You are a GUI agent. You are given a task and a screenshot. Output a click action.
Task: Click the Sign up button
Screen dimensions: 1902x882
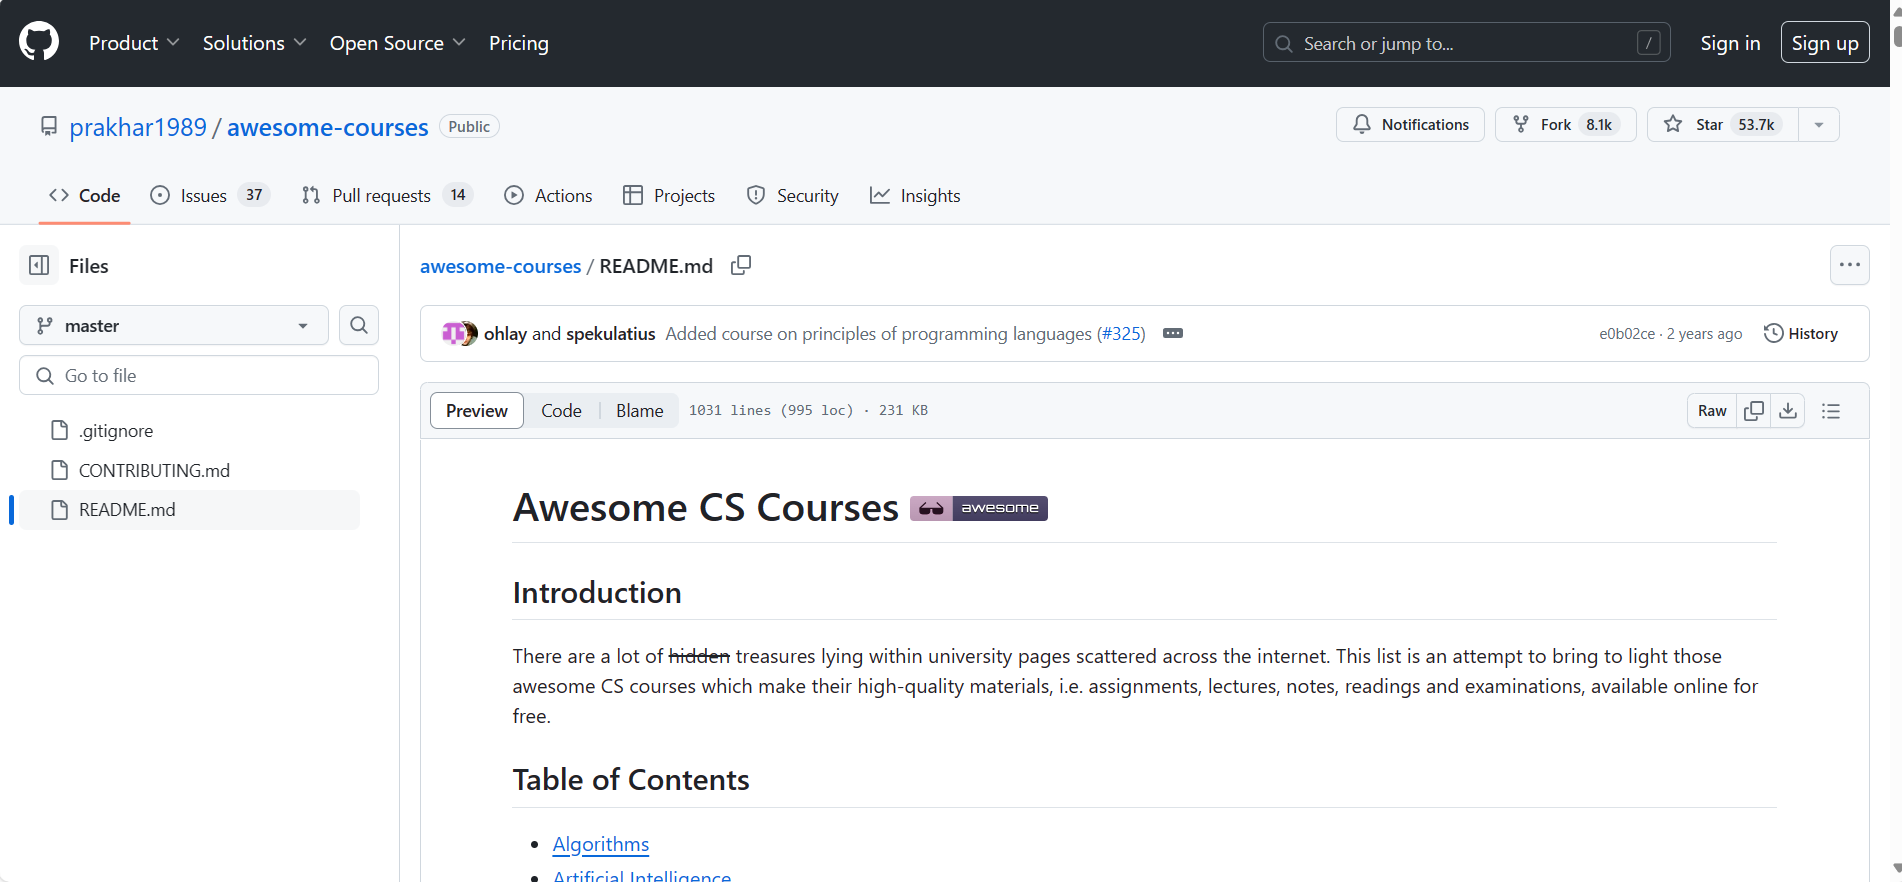1825,43
